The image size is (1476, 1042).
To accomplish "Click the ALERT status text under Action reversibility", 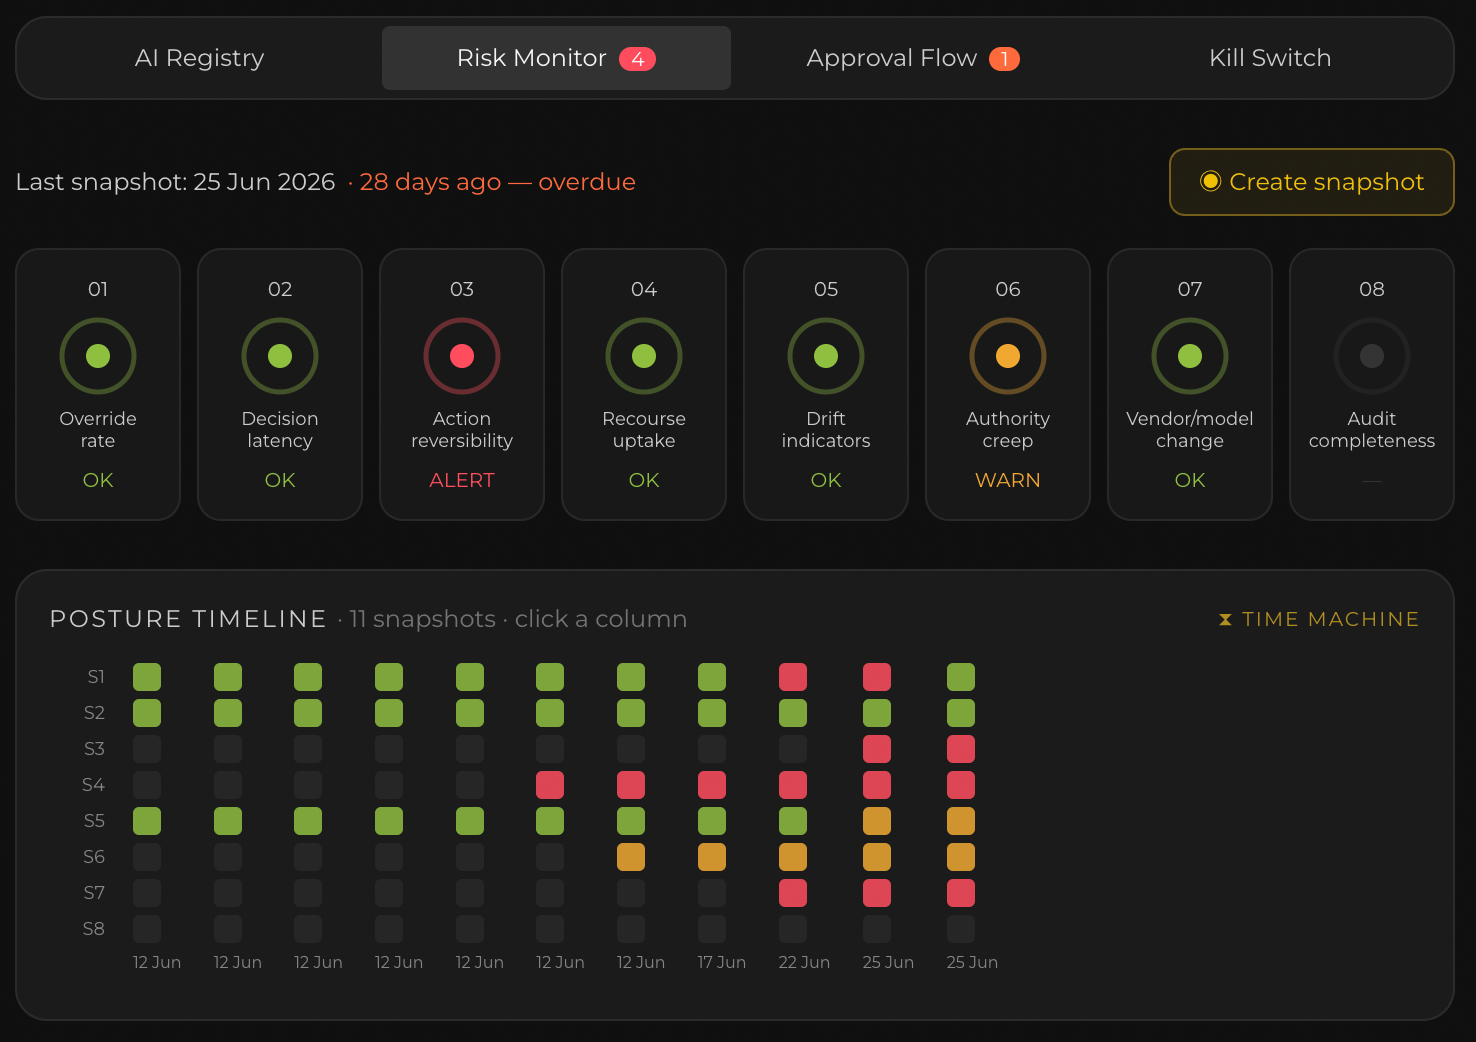I will click(x=462, y=480).
